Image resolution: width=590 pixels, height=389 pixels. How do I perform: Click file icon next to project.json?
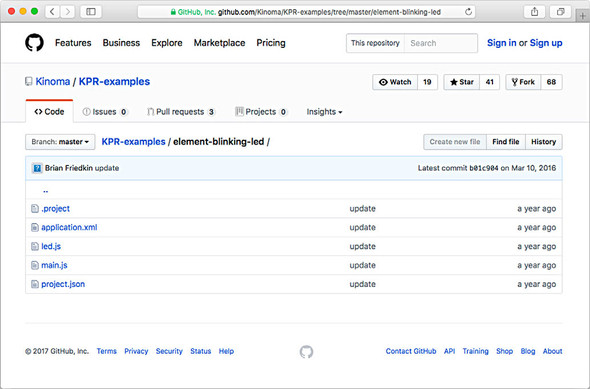click(35, 284)
